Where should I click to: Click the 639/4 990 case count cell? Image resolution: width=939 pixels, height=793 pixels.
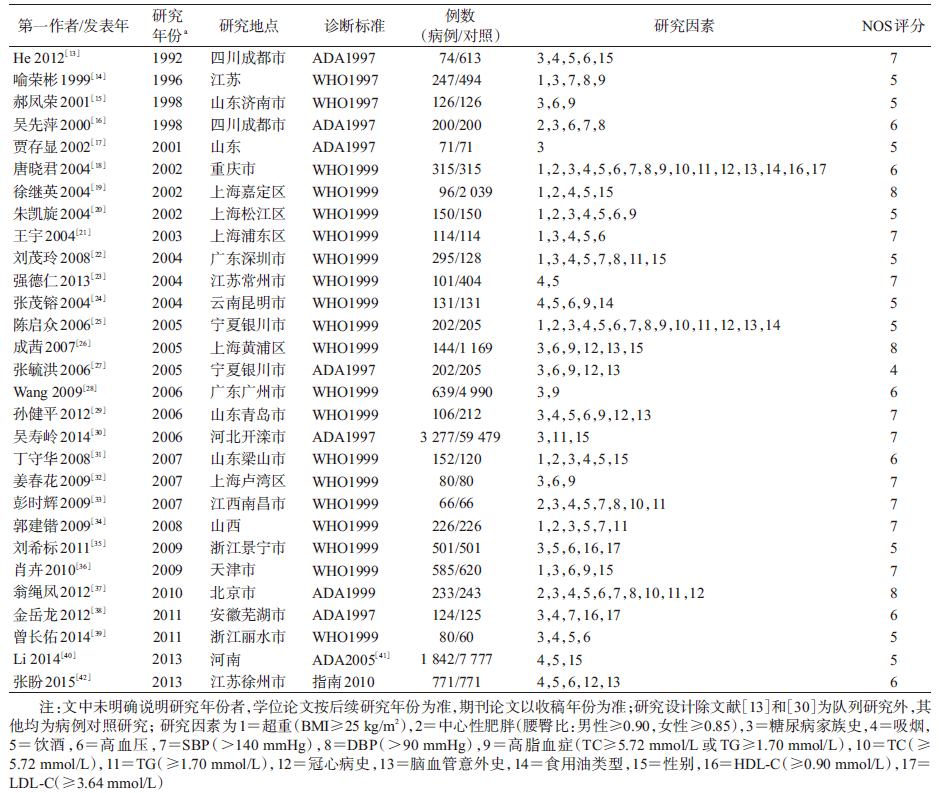pos(460,393)
